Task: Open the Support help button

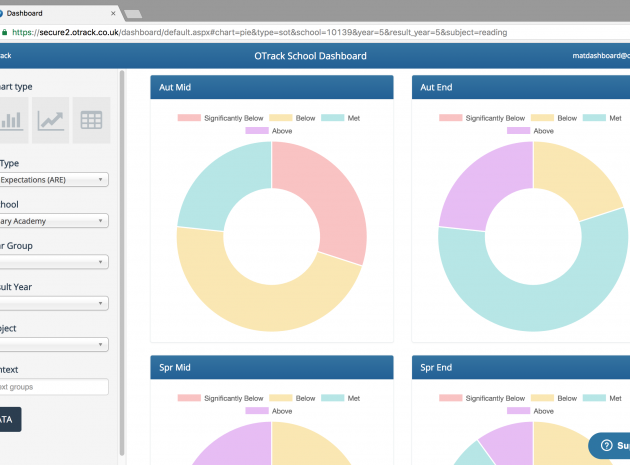Action: [x=610, y=445]
